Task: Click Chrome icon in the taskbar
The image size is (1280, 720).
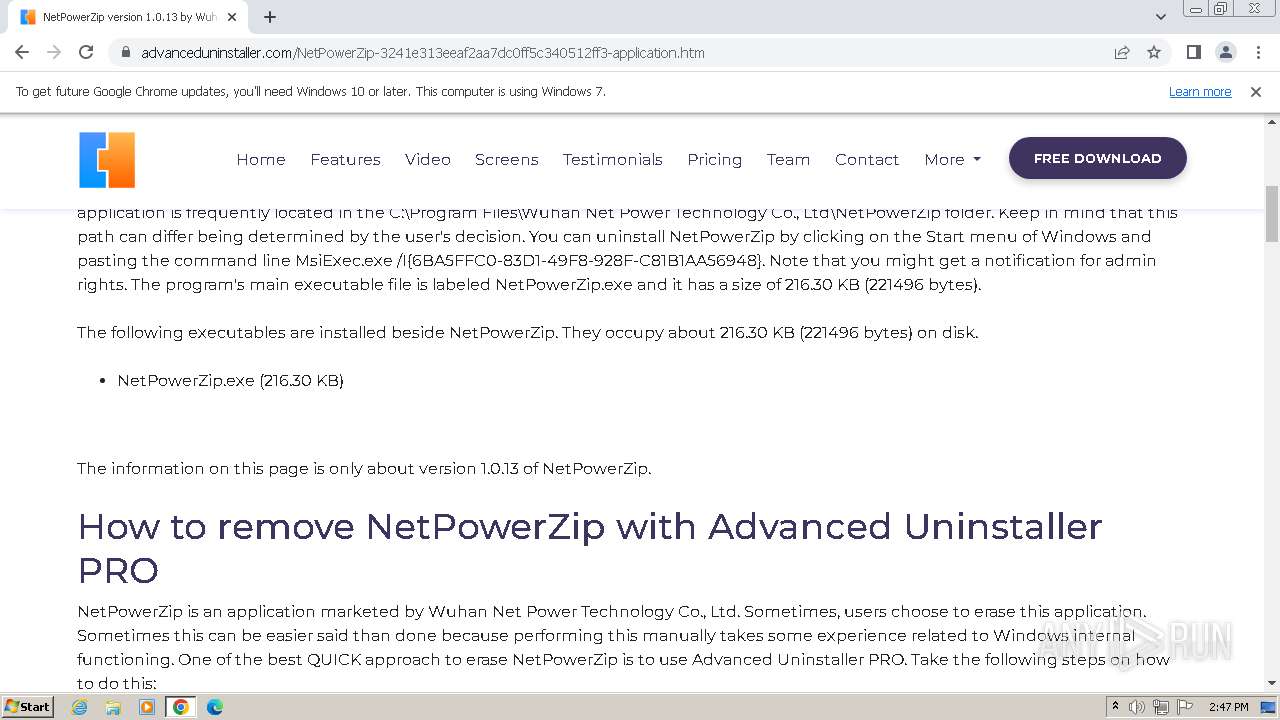Action: [x=181, y=707]
